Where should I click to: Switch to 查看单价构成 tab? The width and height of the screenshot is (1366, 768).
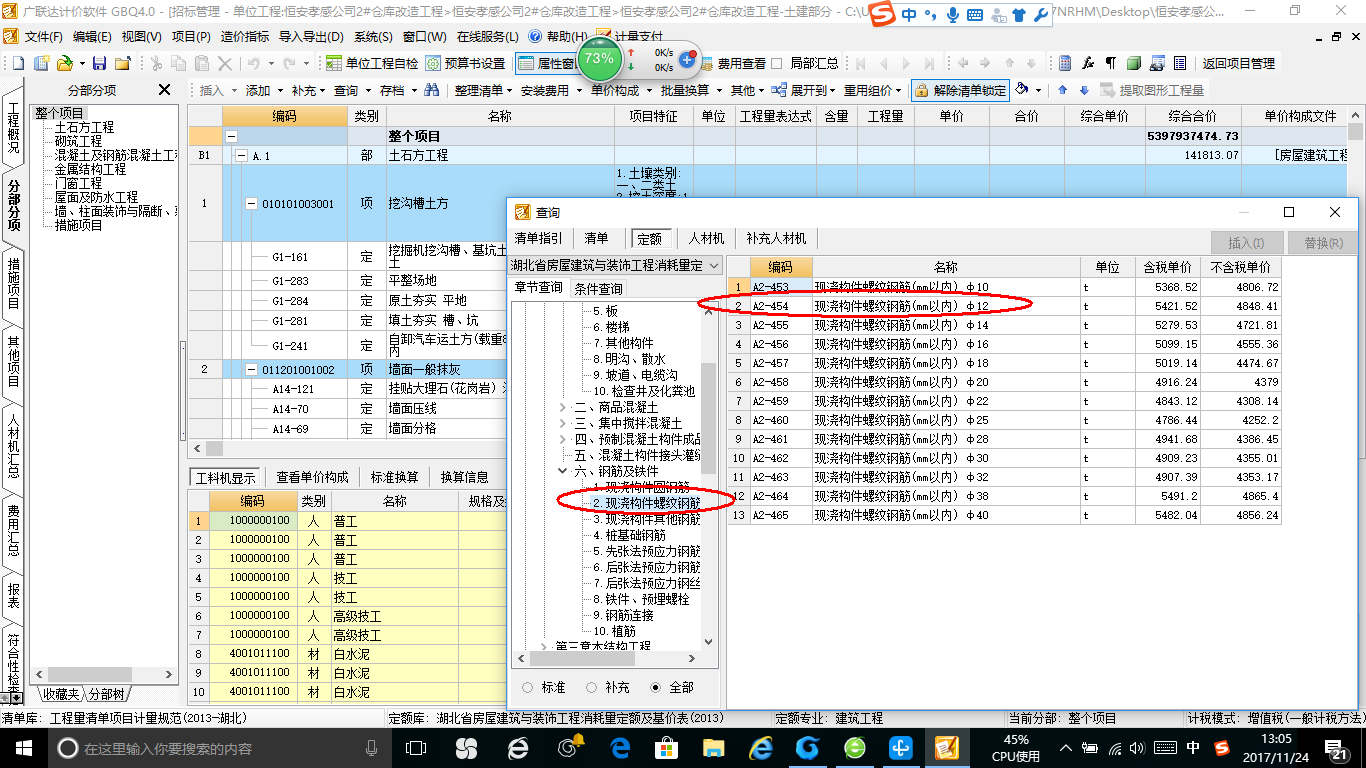[313, 477]
